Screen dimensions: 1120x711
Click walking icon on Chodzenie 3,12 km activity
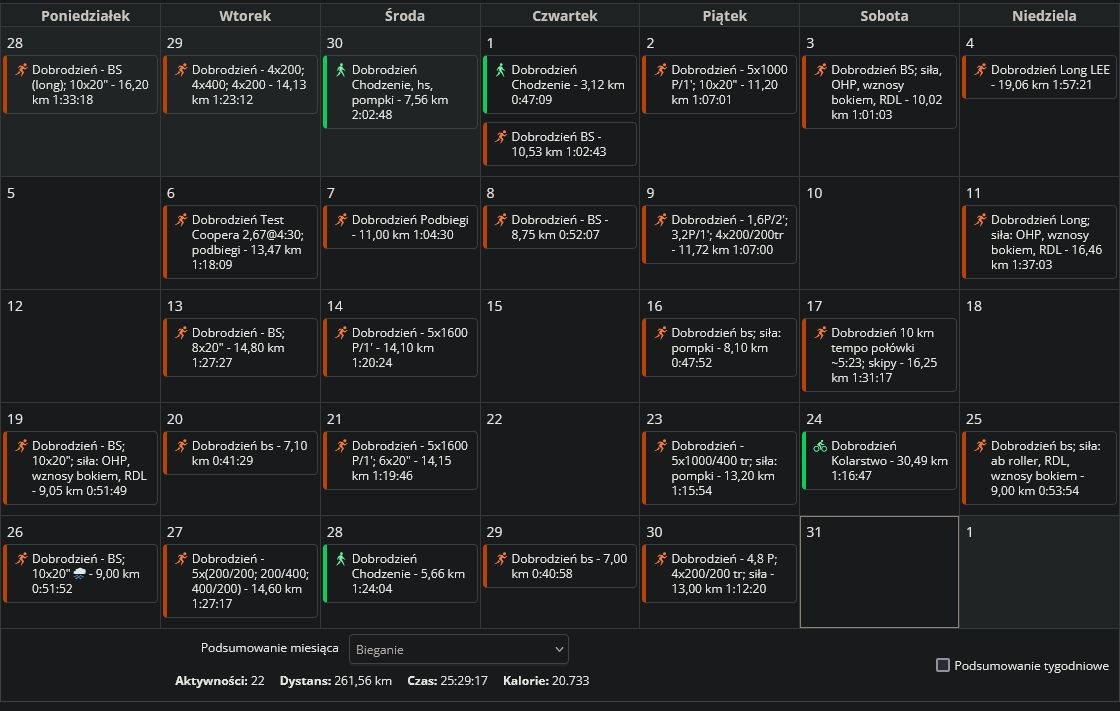[x=500, y=71]
